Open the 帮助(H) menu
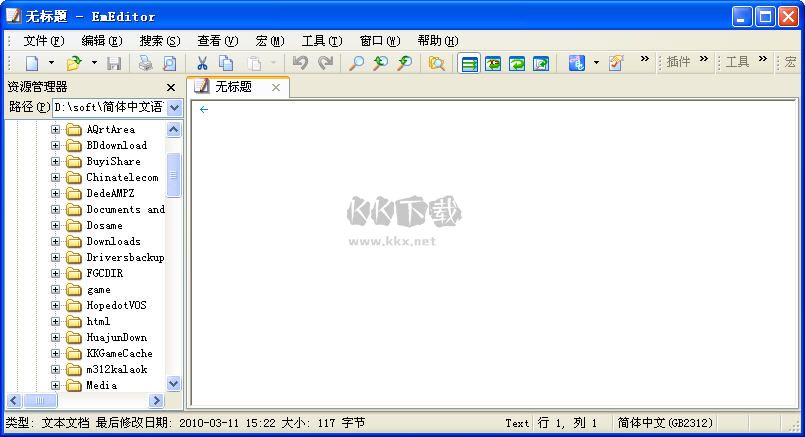The width and height of the screenshot is (805, 437). click(x=438, y=41)
